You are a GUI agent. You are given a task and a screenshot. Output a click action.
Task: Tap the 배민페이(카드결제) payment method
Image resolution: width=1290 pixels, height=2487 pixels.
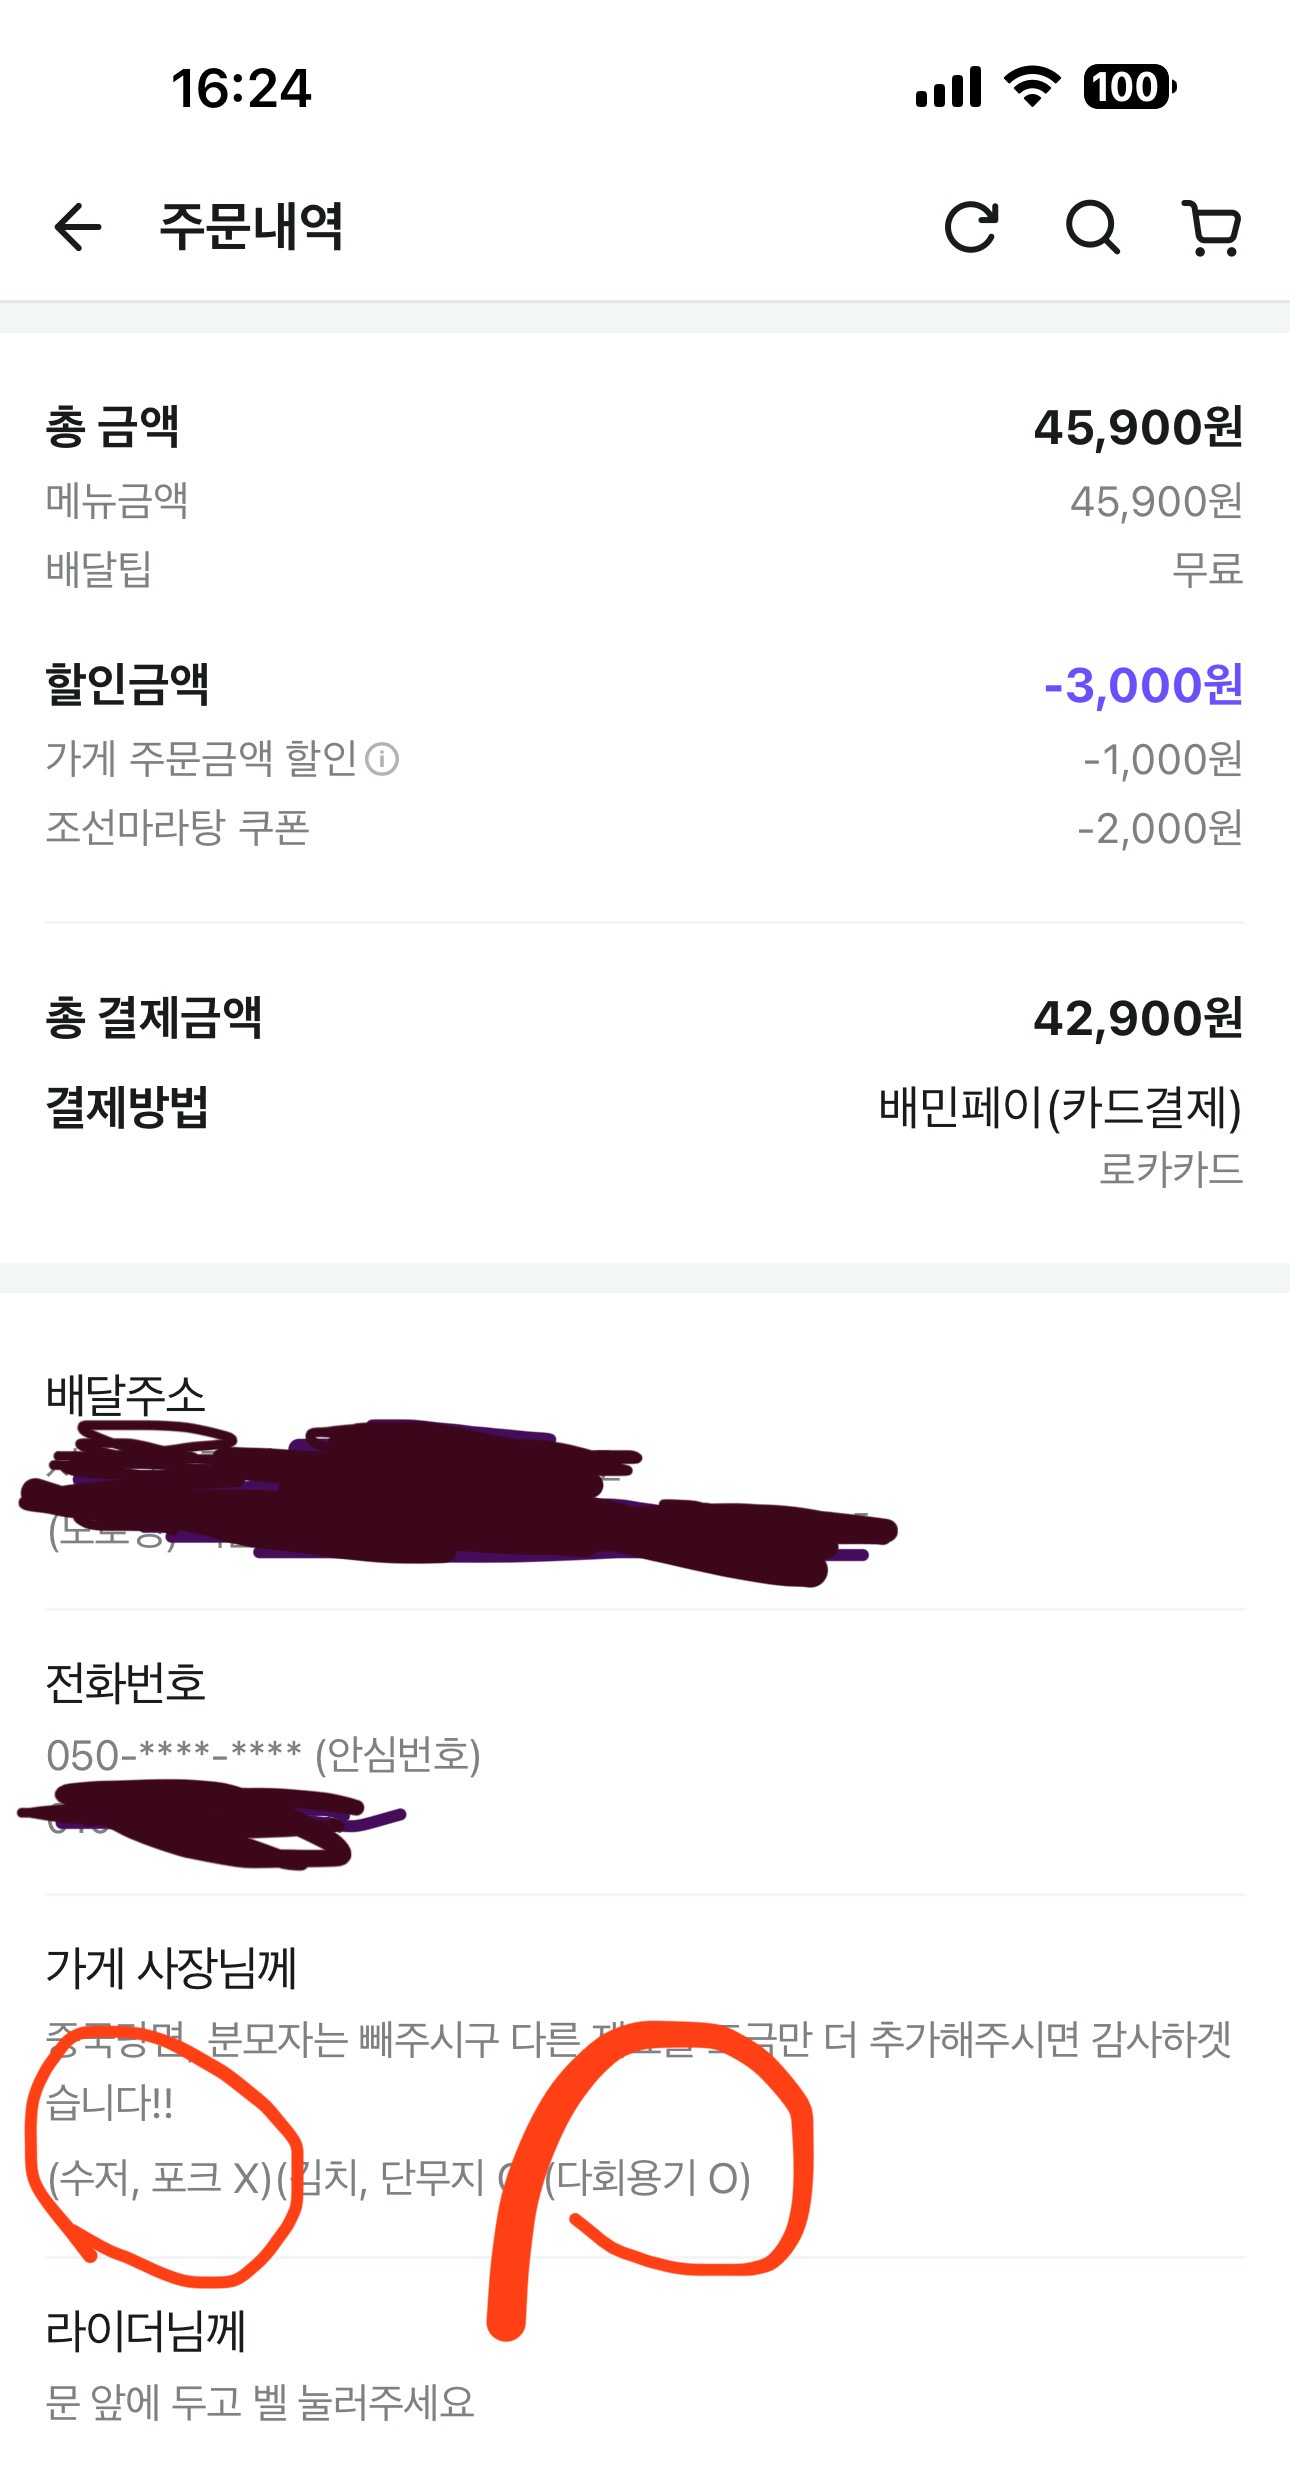click(1060, 1108)
